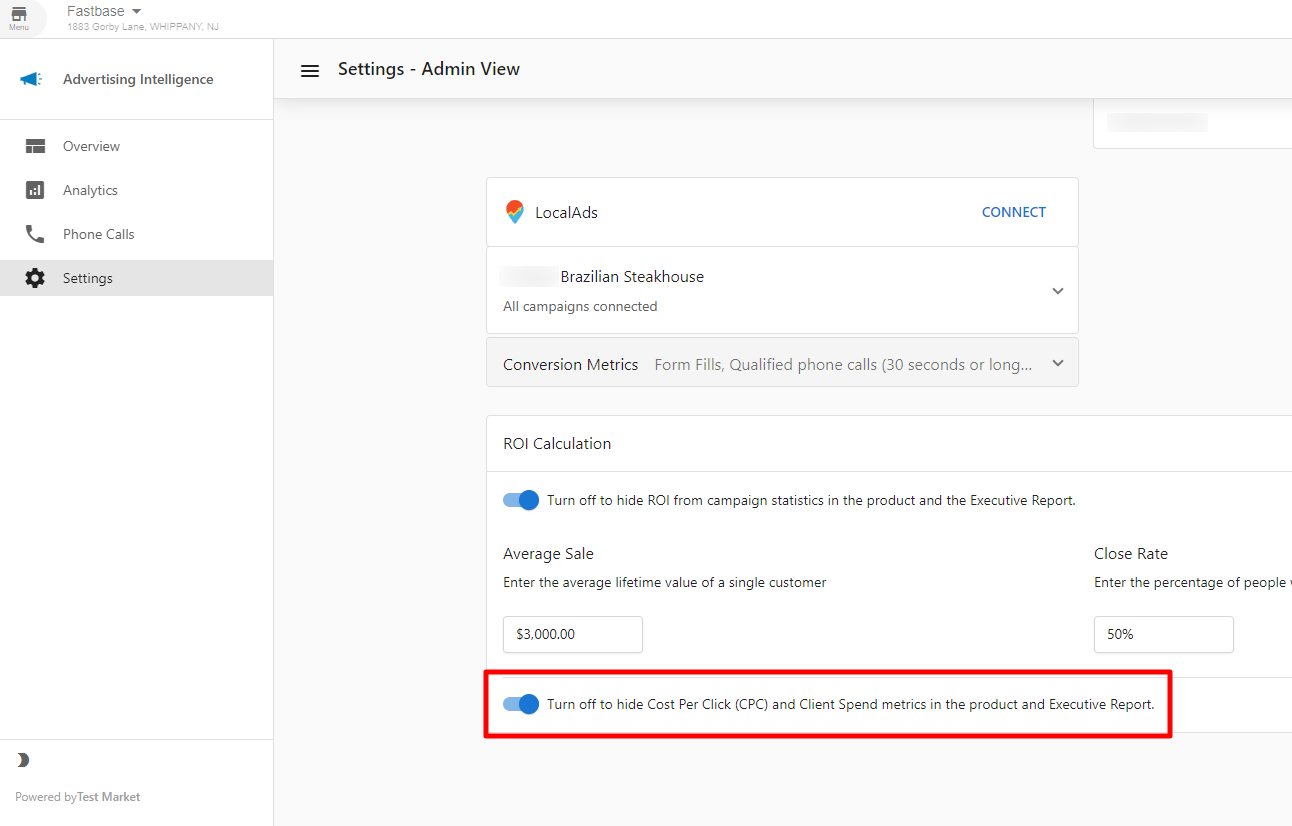Screen dimensions: 1292x826
Task: Expand the Brazilian Steakhouse campaigns panel
Action: 1057,291
